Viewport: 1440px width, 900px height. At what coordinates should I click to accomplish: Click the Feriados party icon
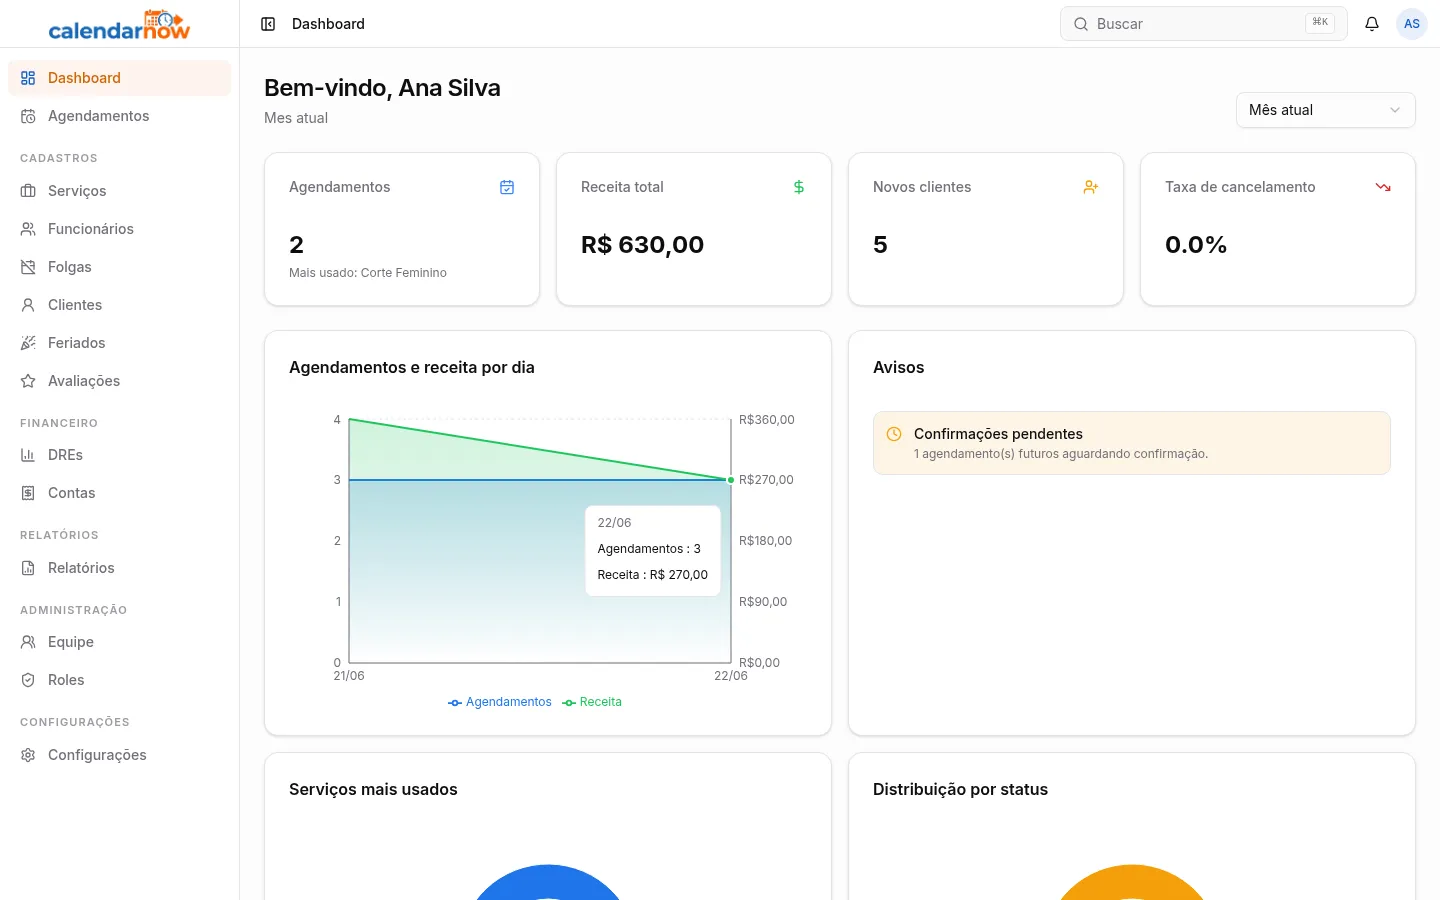tap(28, 343)
